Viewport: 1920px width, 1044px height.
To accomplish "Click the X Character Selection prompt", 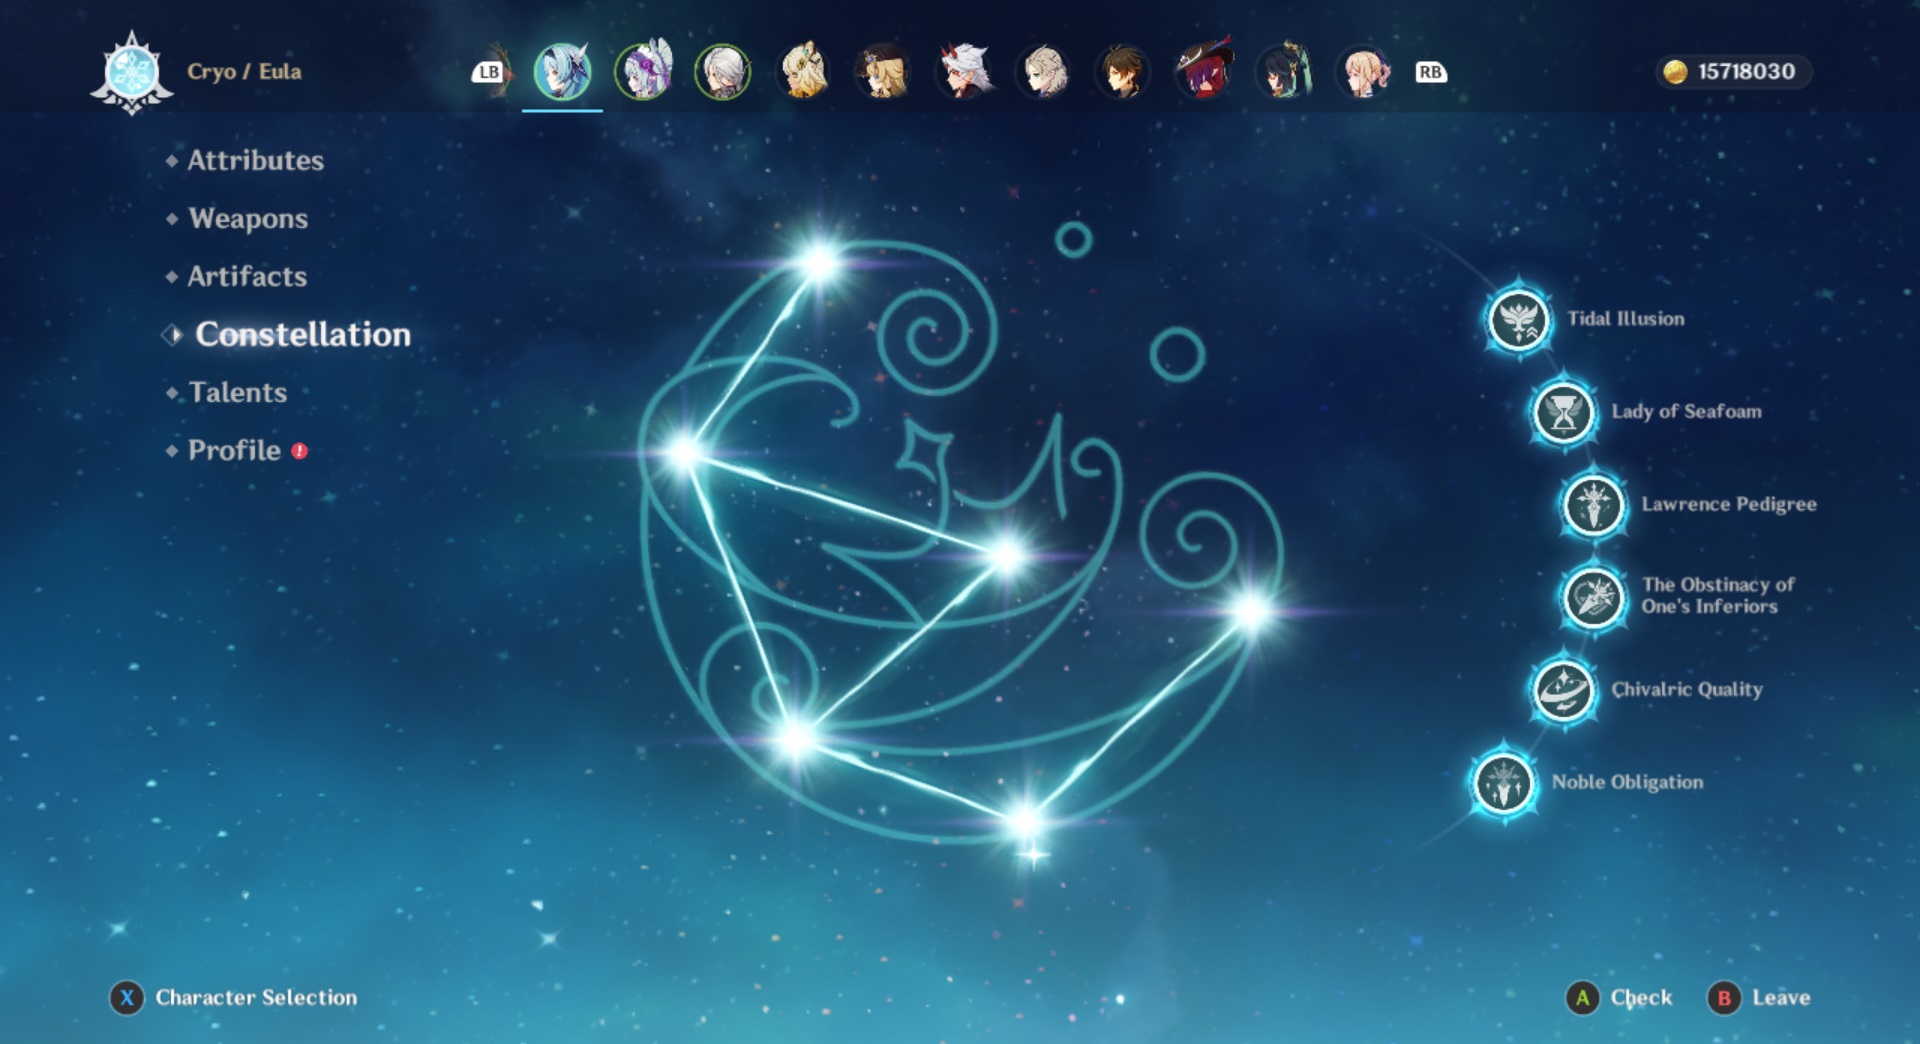I will (x=233, y=997).
